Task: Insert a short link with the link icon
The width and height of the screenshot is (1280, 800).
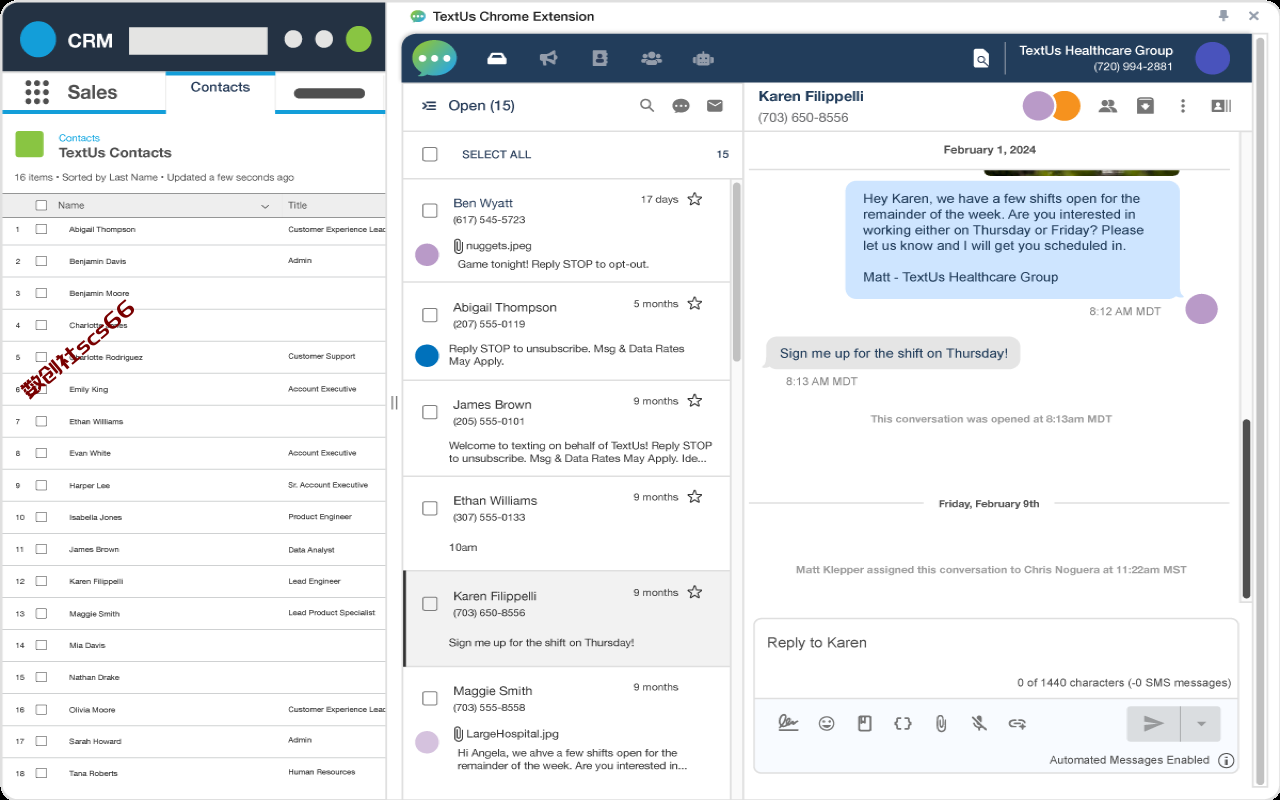Action: tap(1017, 723)
